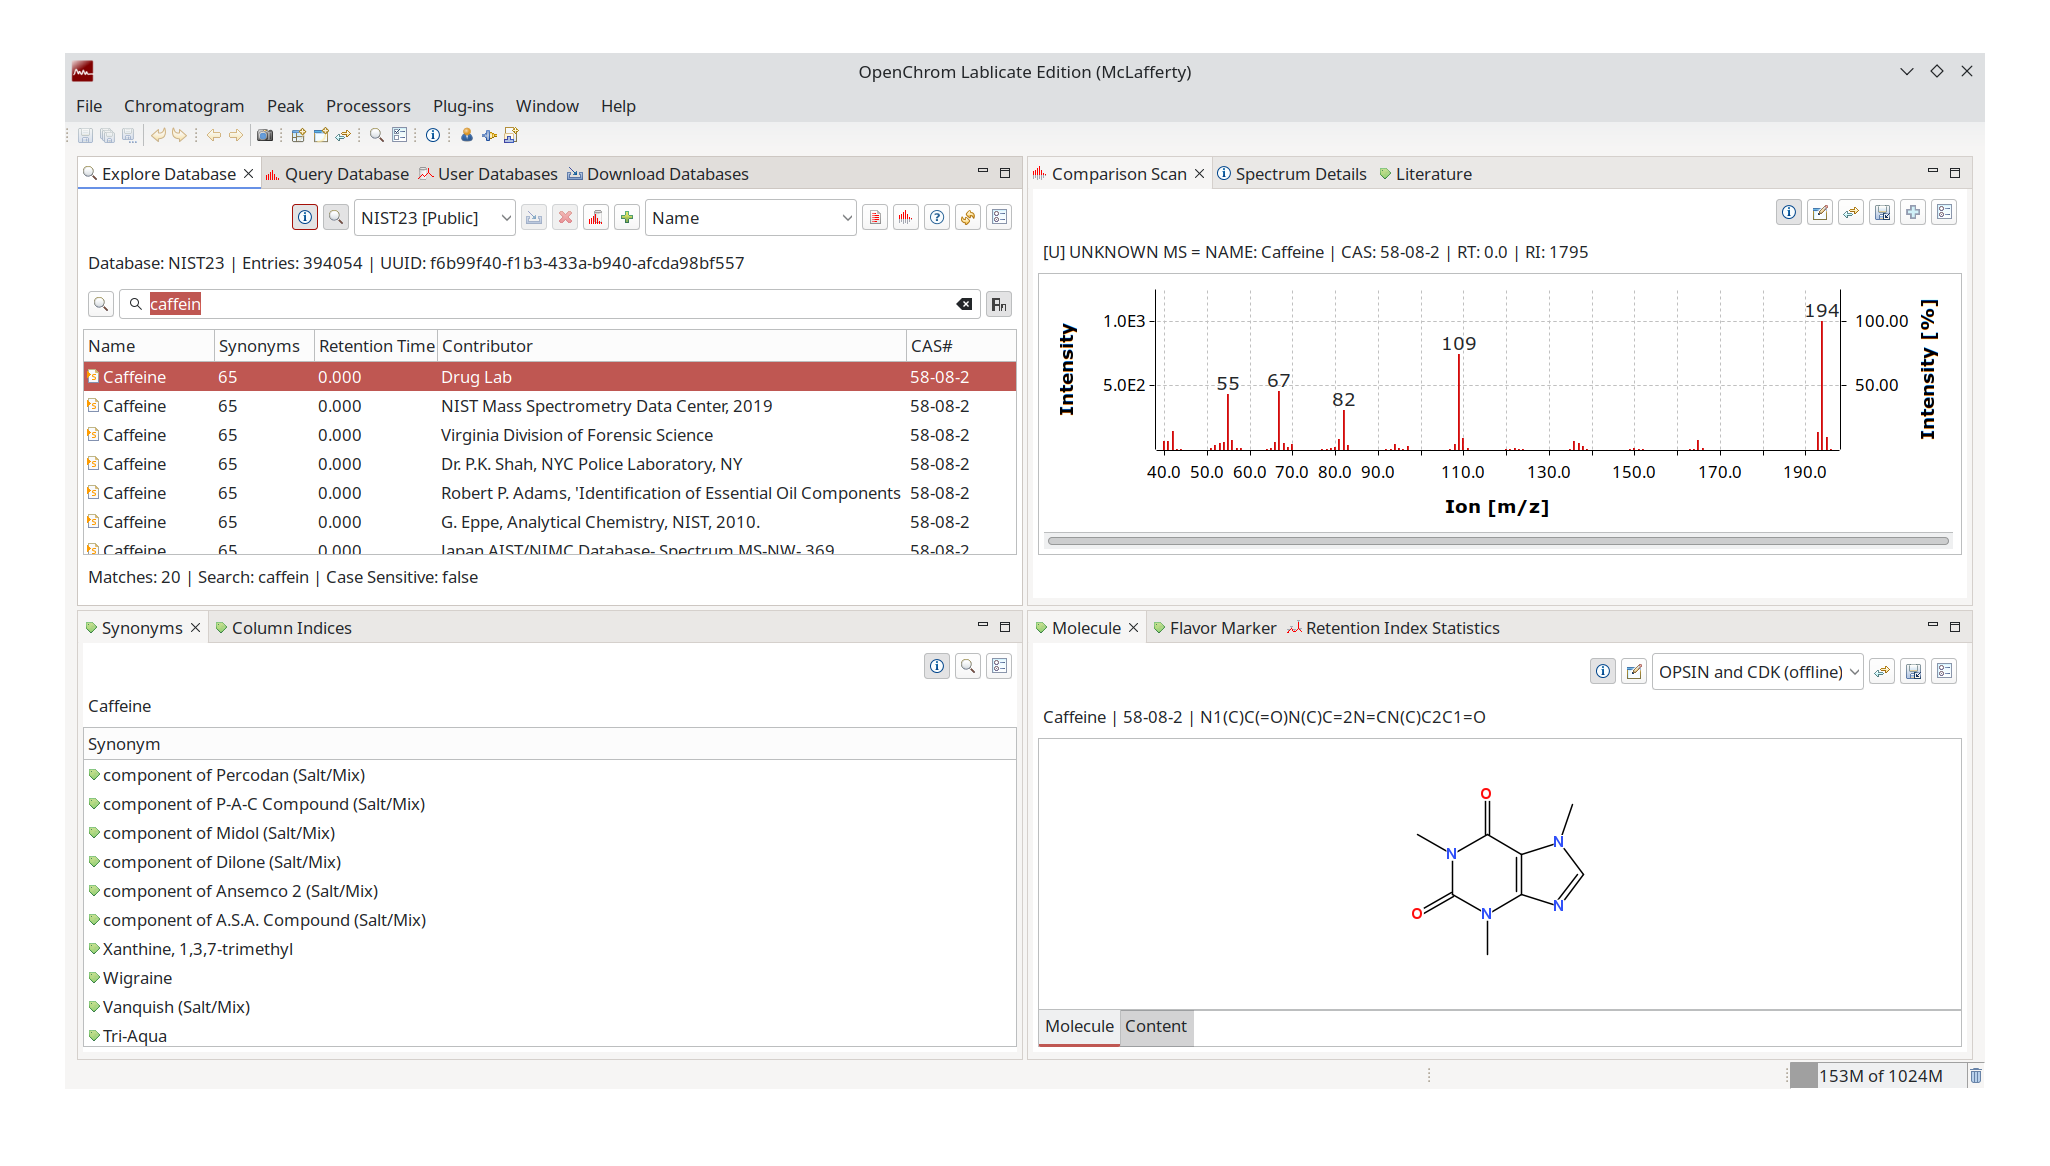Toggle the settings icon in Synonyms panel
The width and height of the screenshot is (2050, 1166).
click(999, 665)
